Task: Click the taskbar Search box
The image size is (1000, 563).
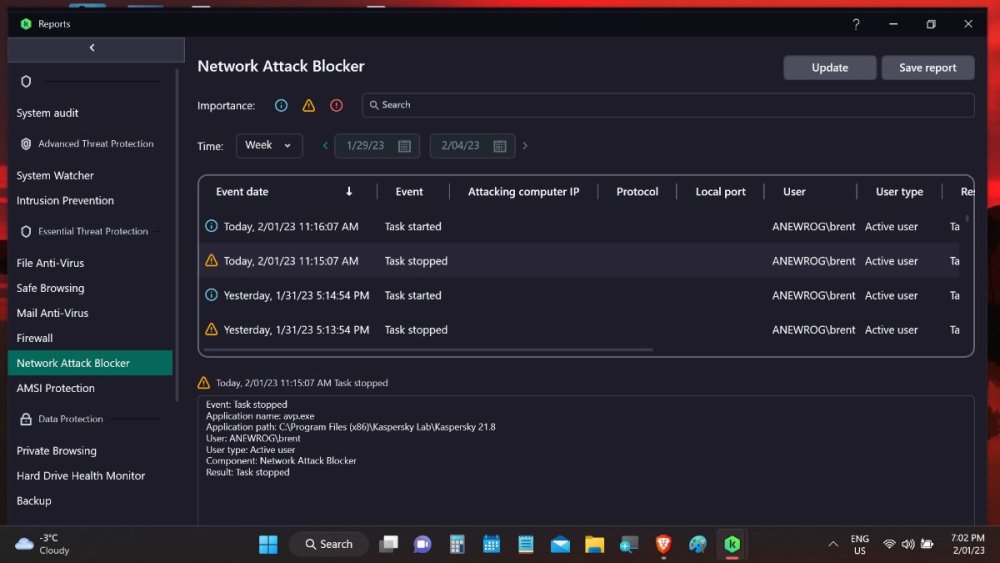Action: click(329, 545)
